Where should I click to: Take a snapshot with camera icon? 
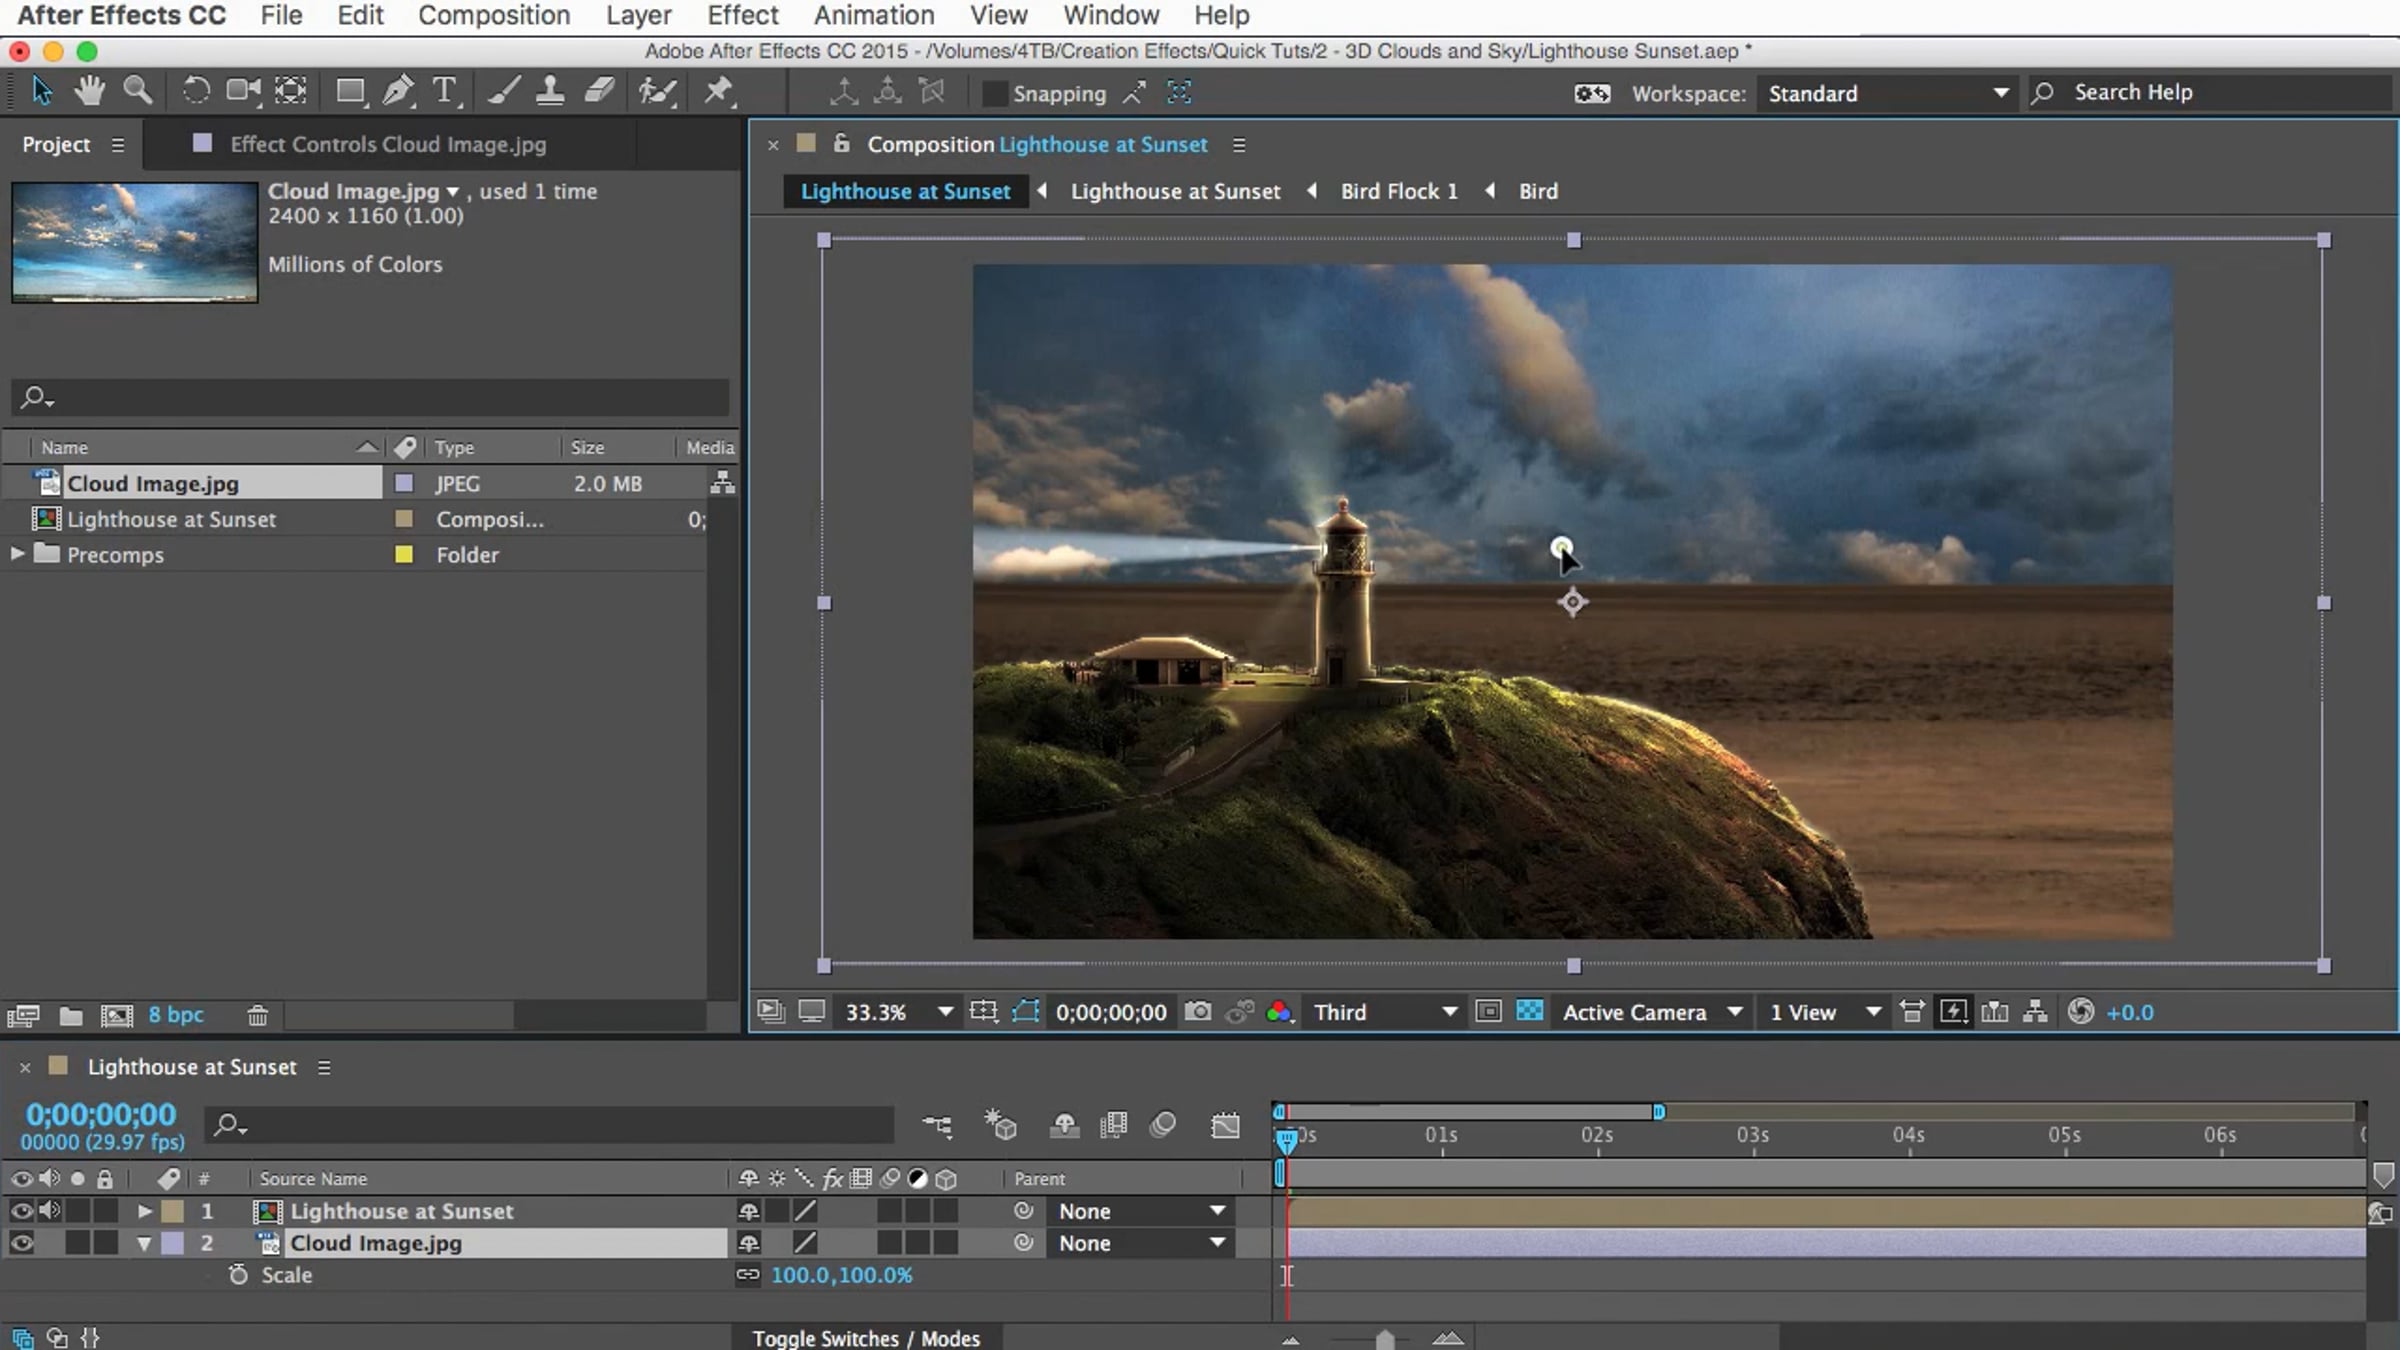(x=1197, y=1012)
